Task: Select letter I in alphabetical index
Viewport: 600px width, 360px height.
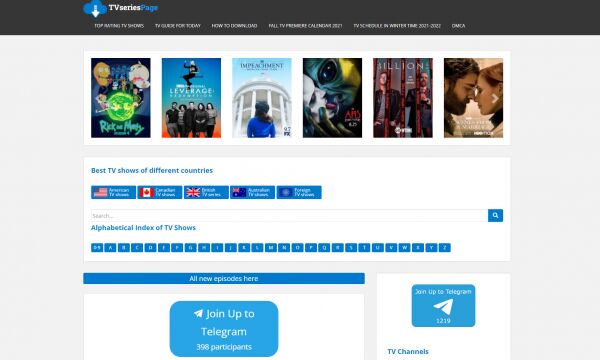Action: pyautogui.click(x=217, y=248)
